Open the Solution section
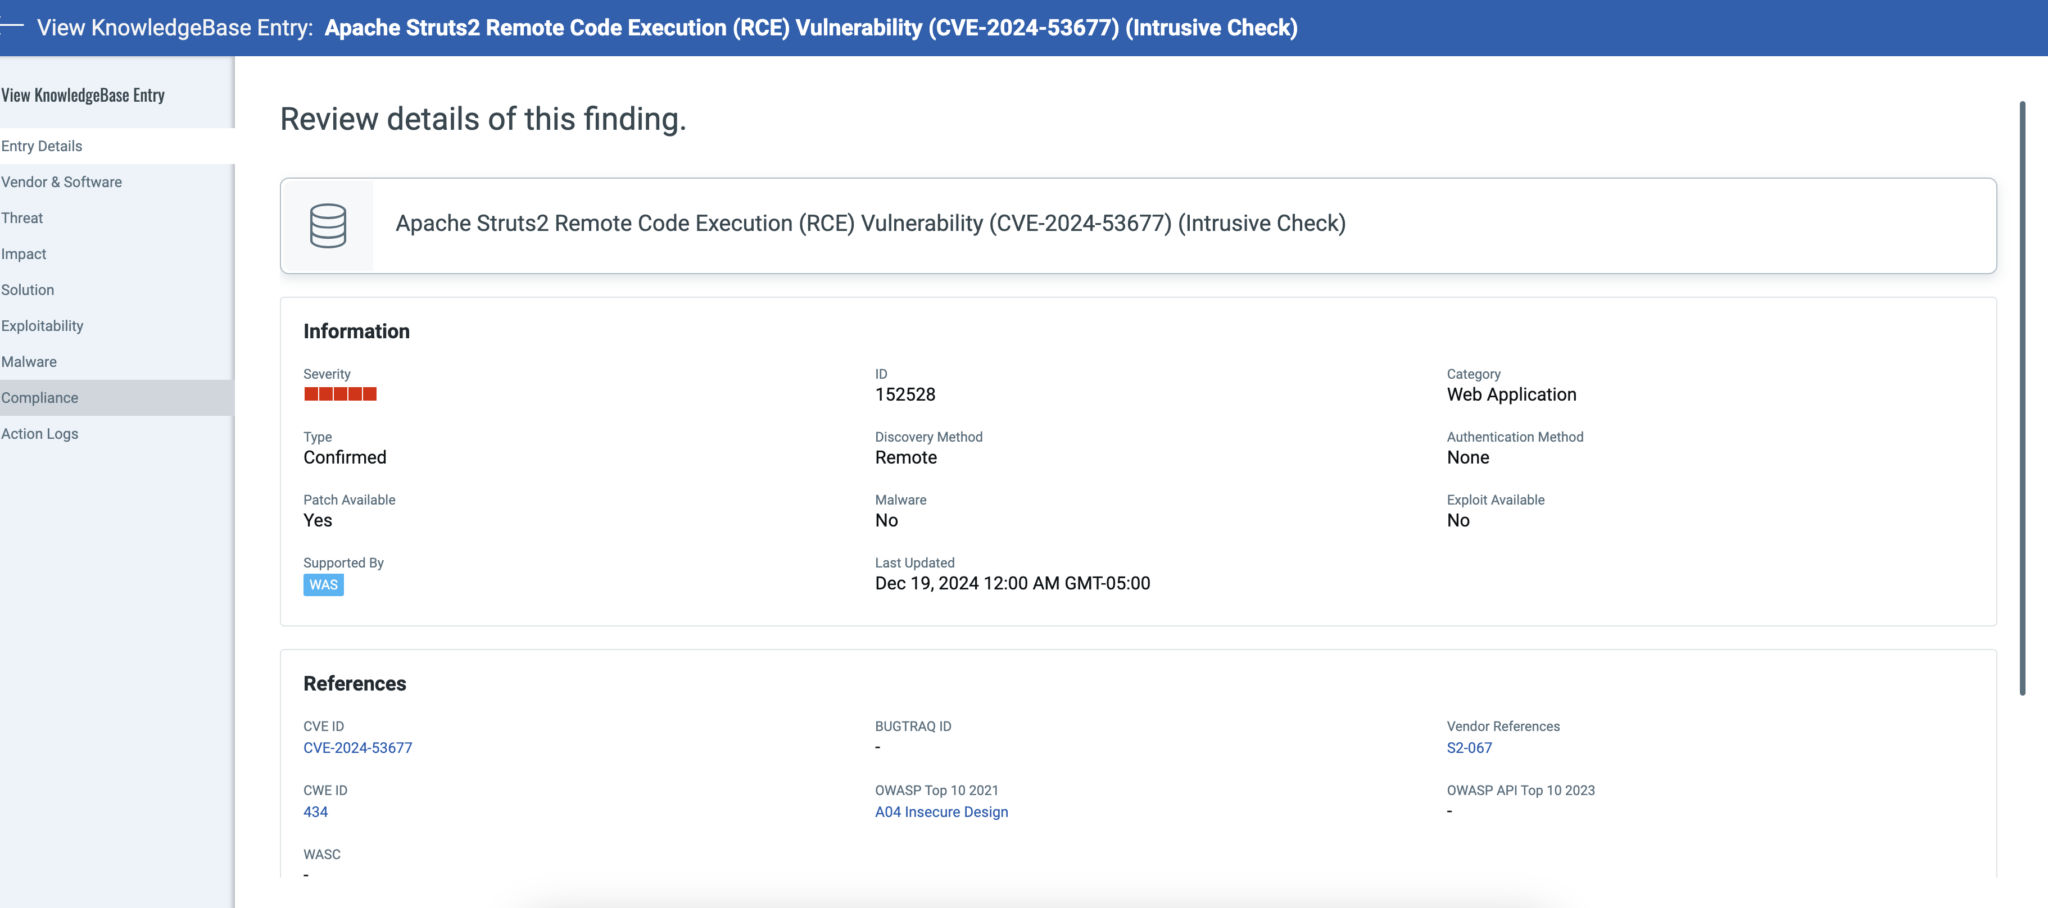 [28, 290]
